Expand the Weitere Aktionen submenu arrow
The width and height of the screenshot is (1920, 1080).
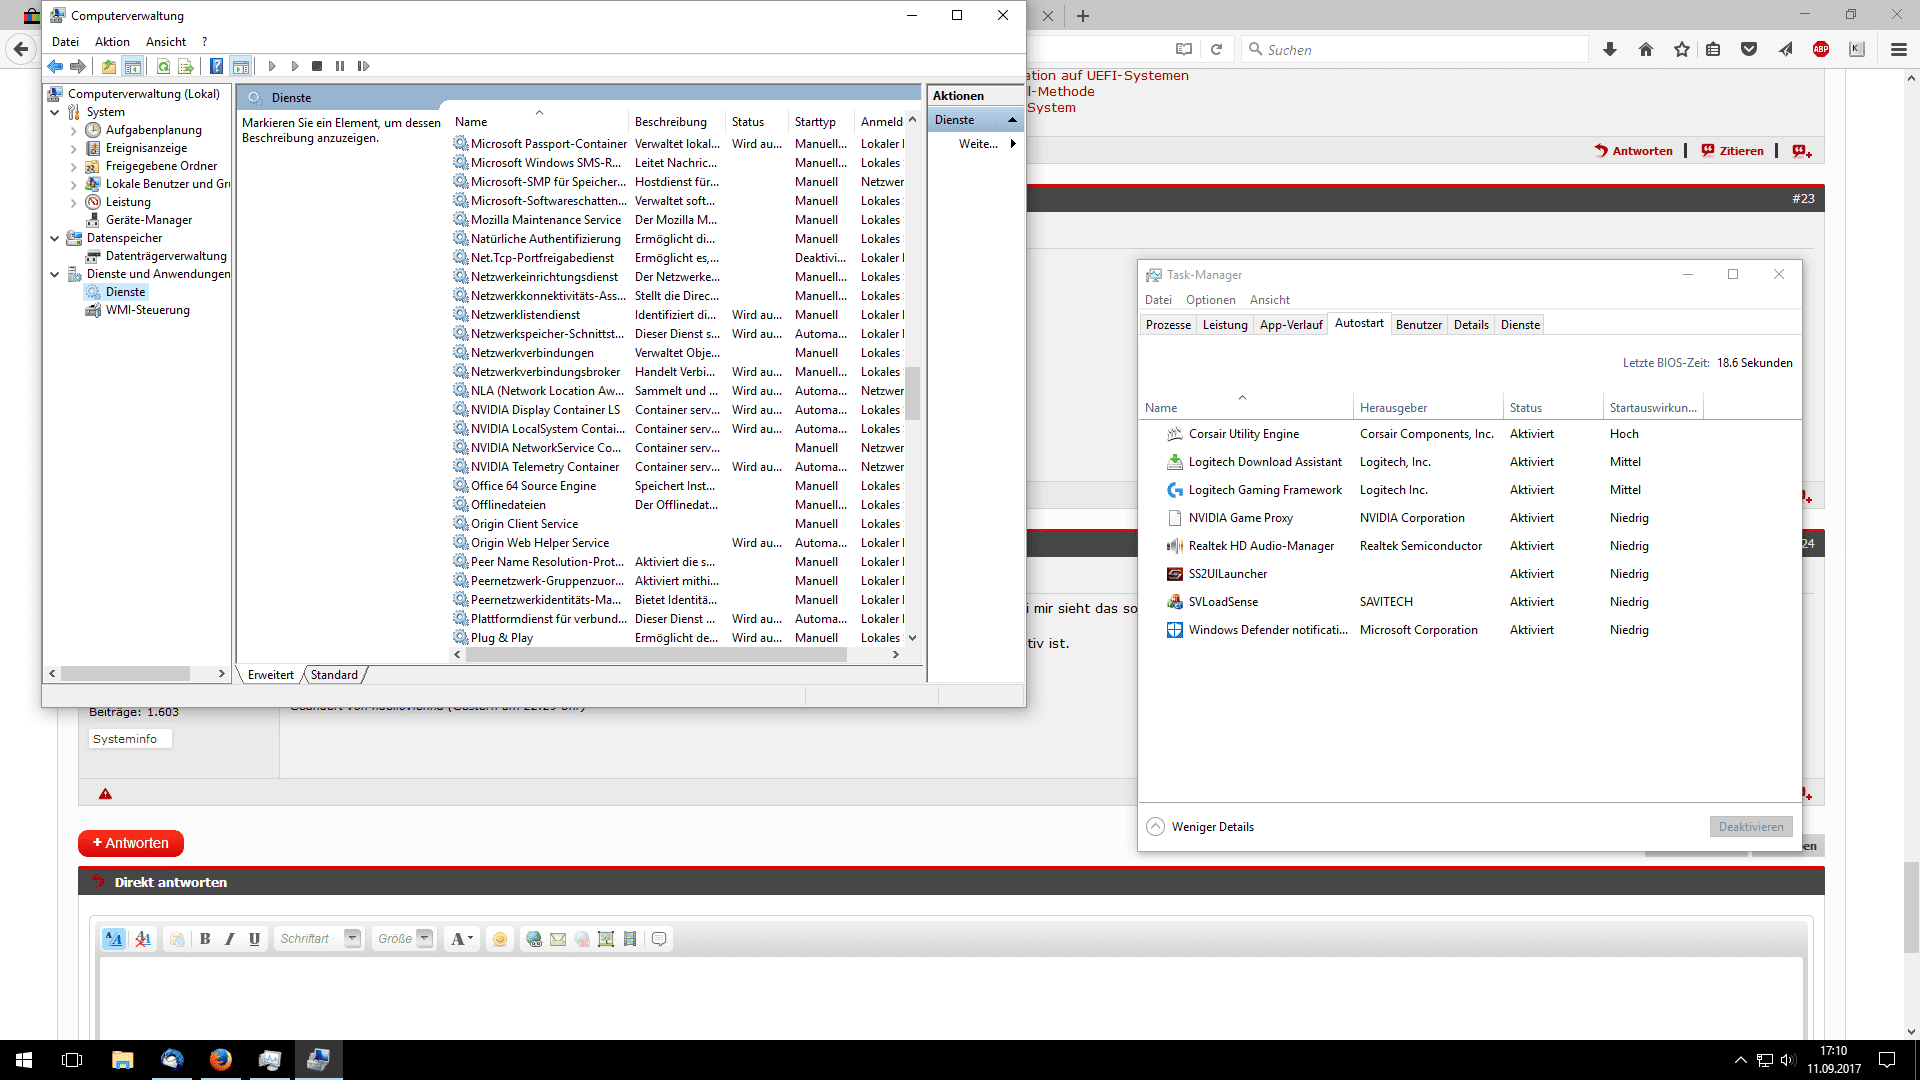[1013, 143]
